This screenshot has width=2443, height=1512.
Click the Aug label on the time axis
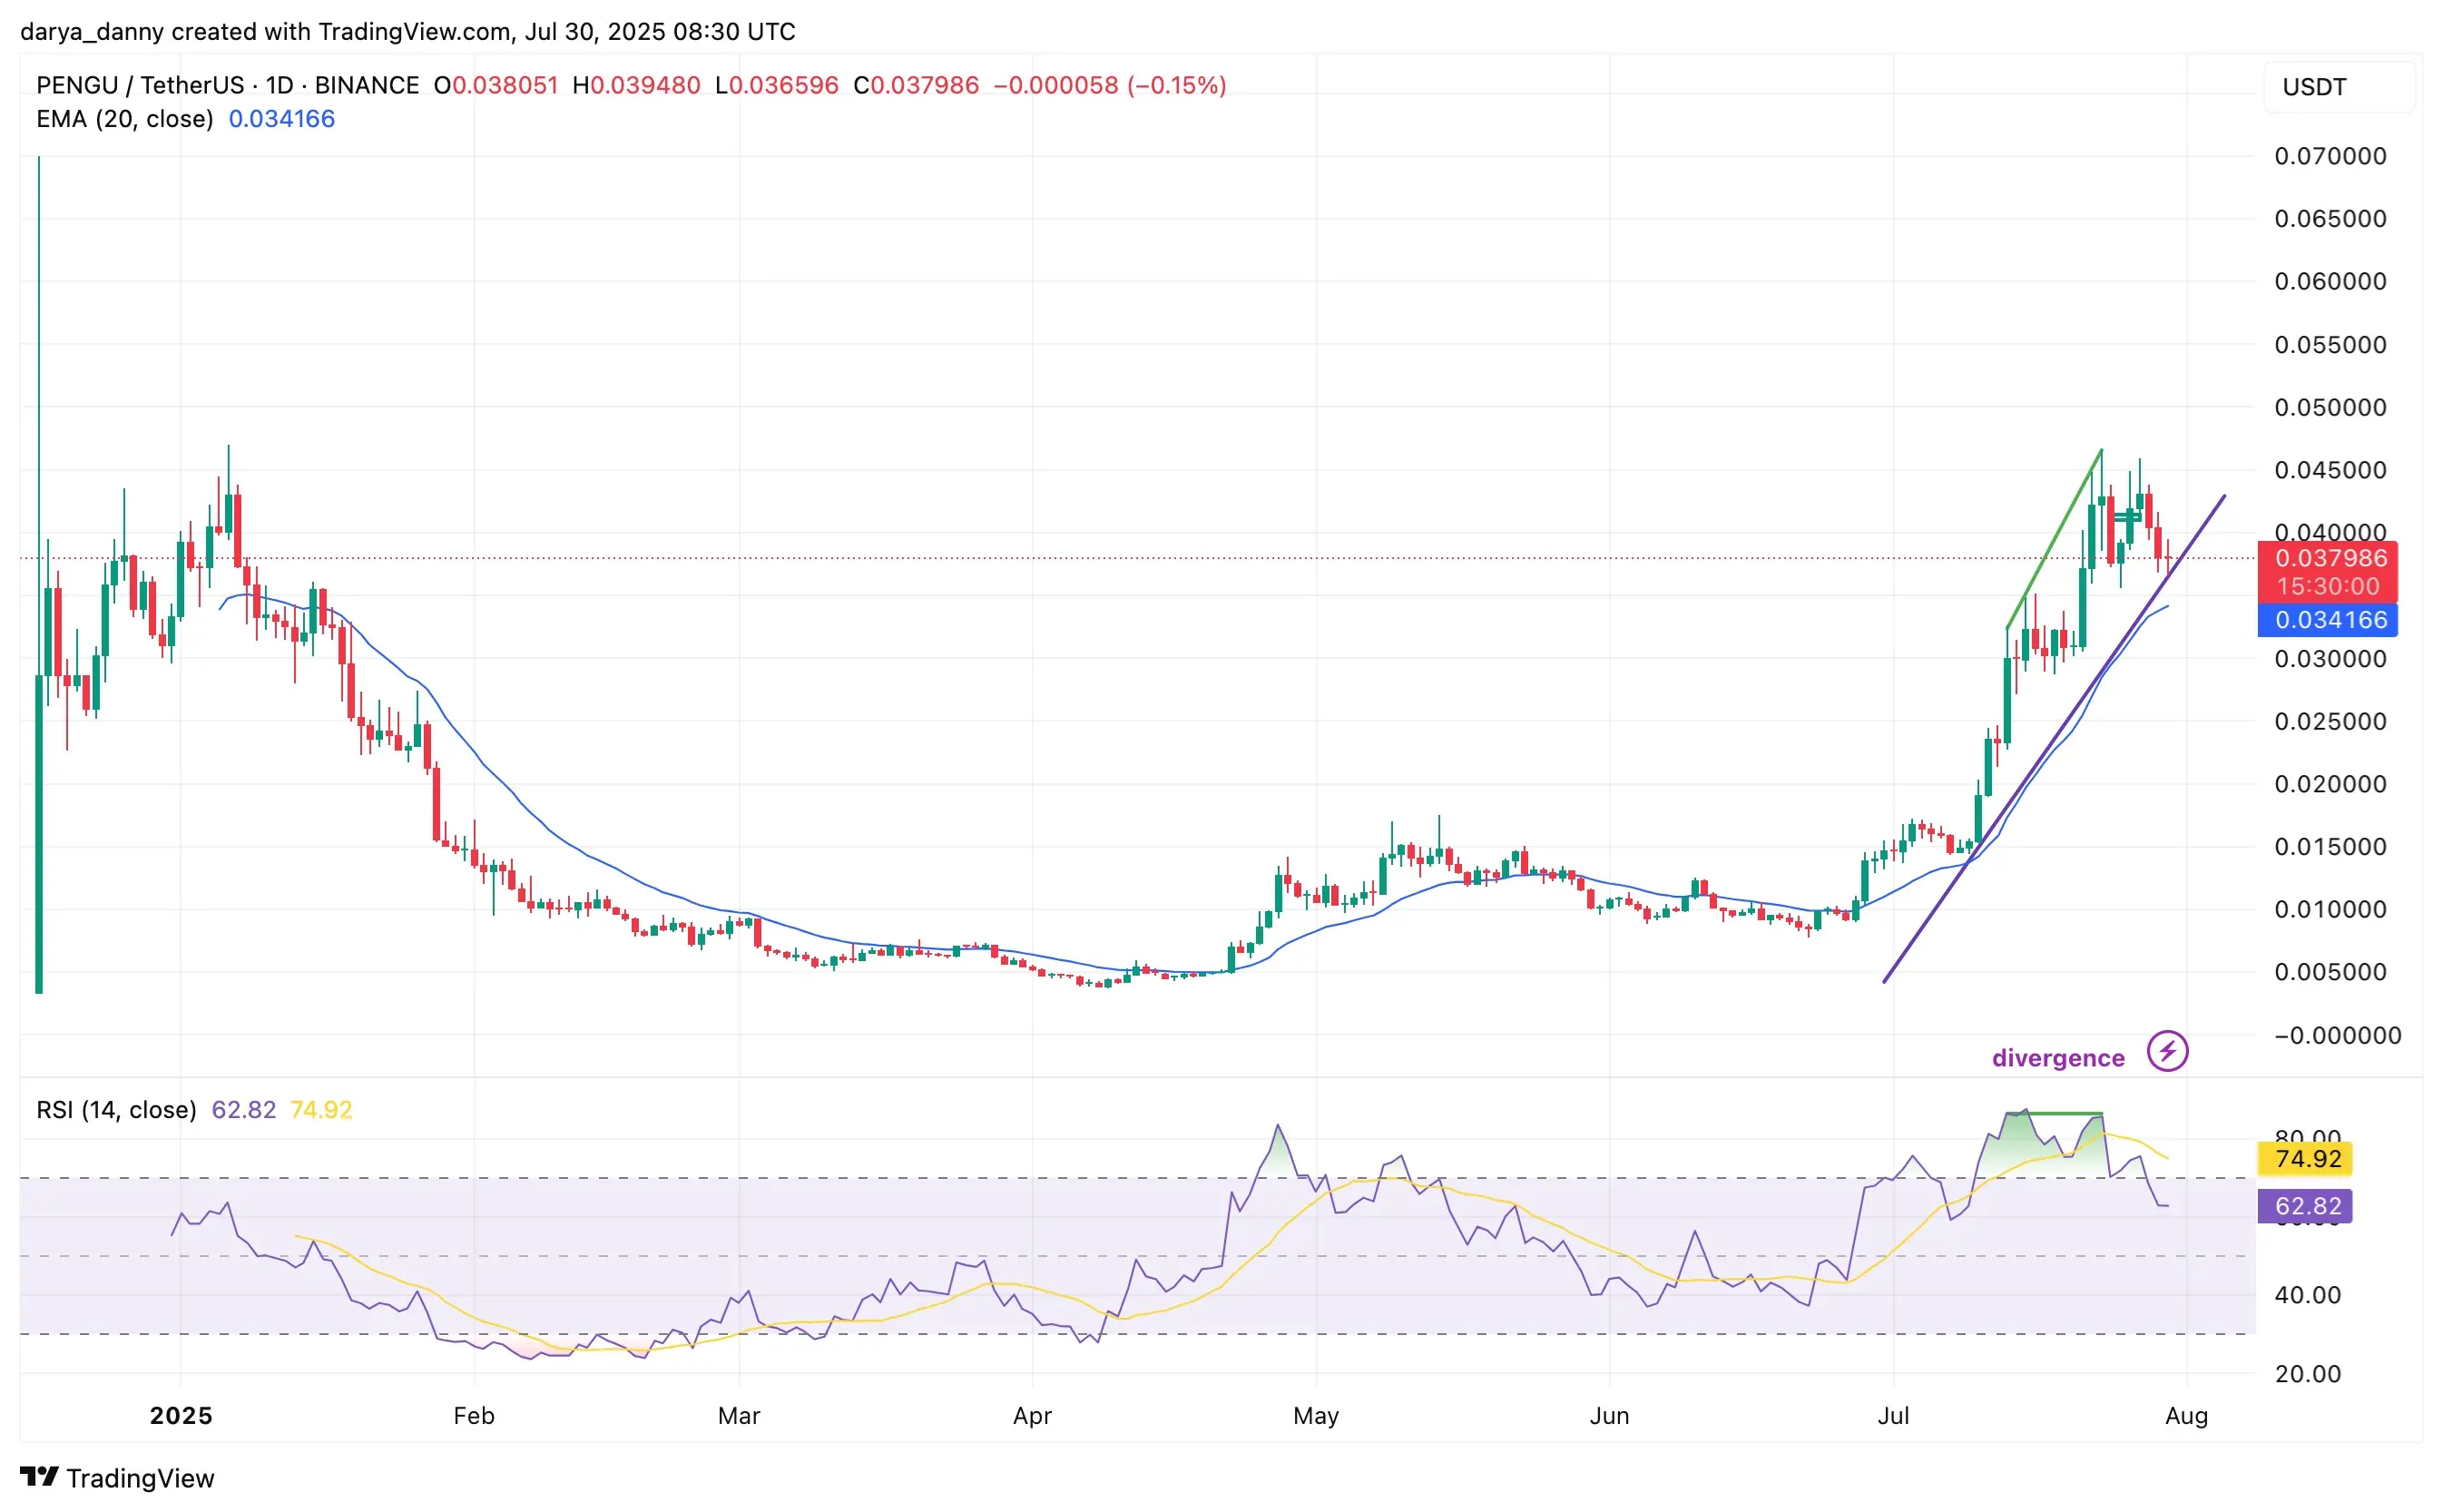point(2186,1415)
